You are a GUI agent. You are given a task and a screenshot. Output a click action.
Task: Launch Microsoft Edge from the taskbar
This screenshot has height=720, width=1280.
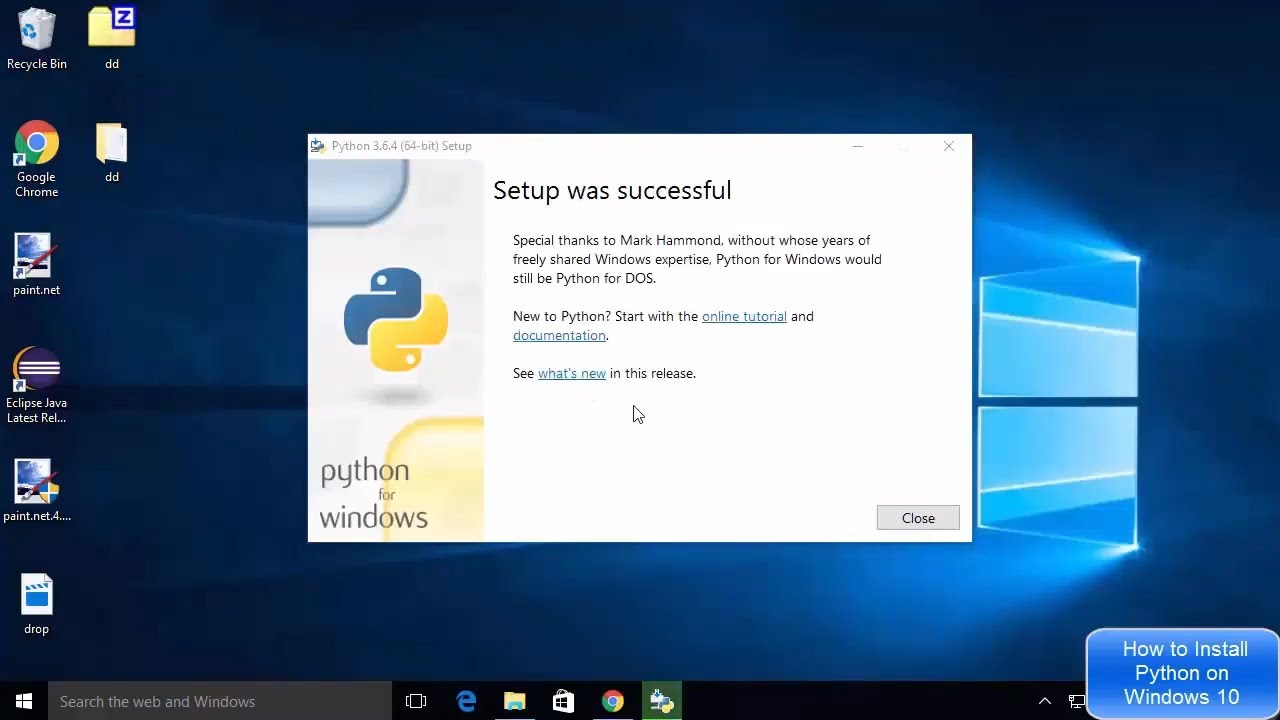click(x=466, y=701)
